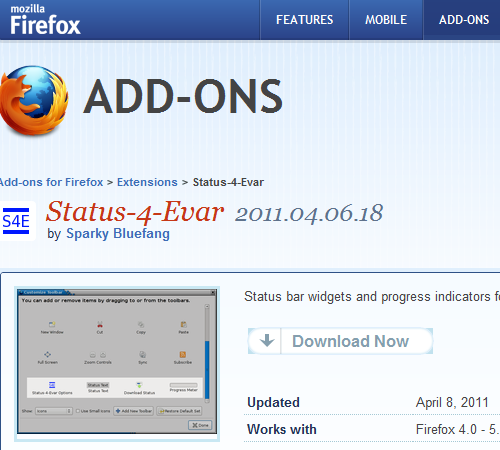The image size is (500, 450).
Task: Click the Done button in screenshot preview
Action: 200,425
